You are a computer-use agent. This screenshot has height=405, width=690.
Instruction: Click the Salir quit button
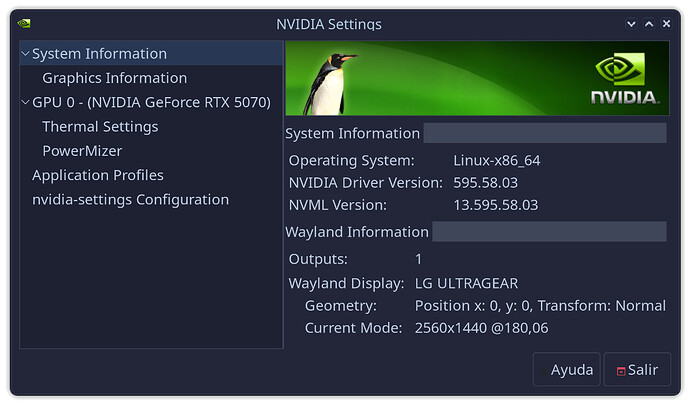click(x=637, y=369)
